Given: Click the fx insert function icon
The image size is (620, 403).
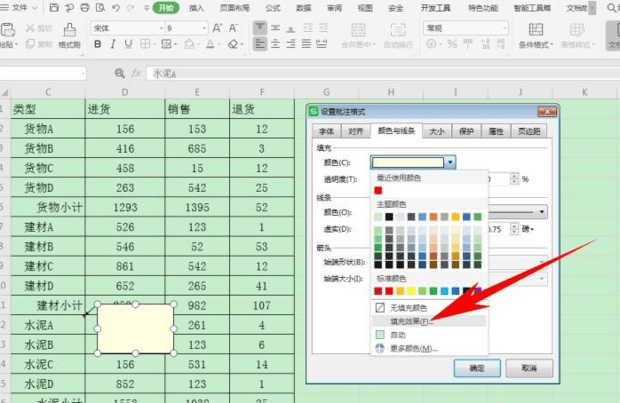Looking at the screenshot, I should coord(136,73).
